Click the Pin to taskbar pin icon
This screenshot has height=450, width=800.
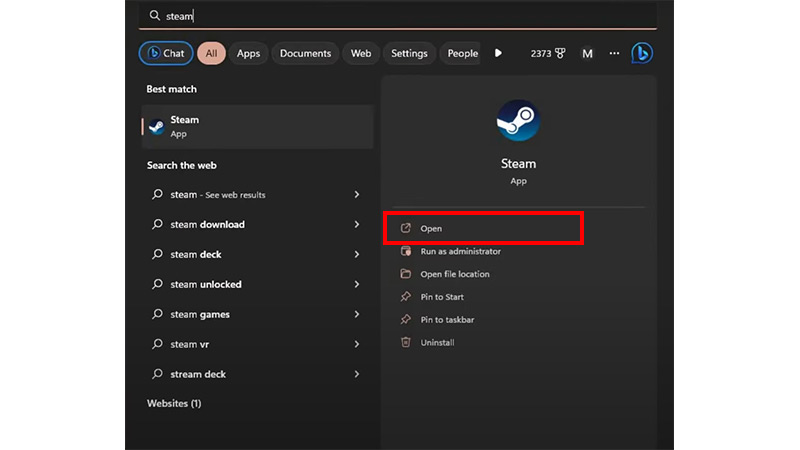tap(406, 319)
